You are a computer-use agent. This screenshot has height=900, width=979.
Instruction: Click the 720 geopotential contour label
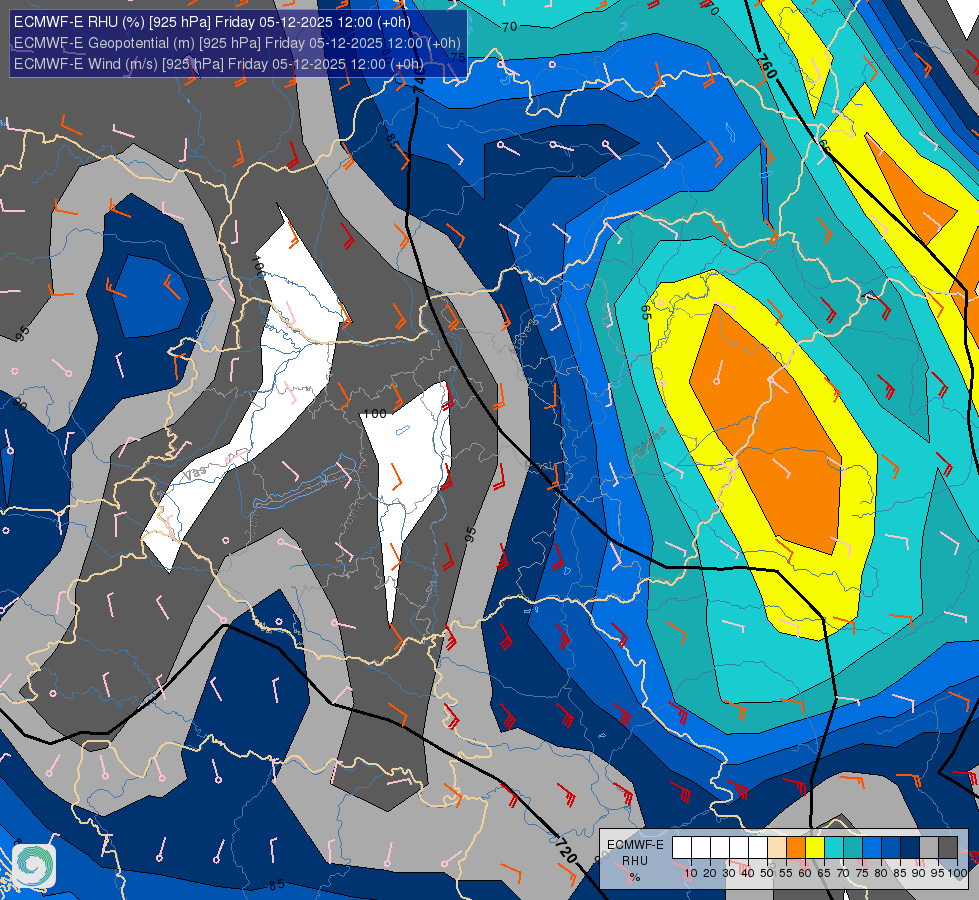(566, 850)
